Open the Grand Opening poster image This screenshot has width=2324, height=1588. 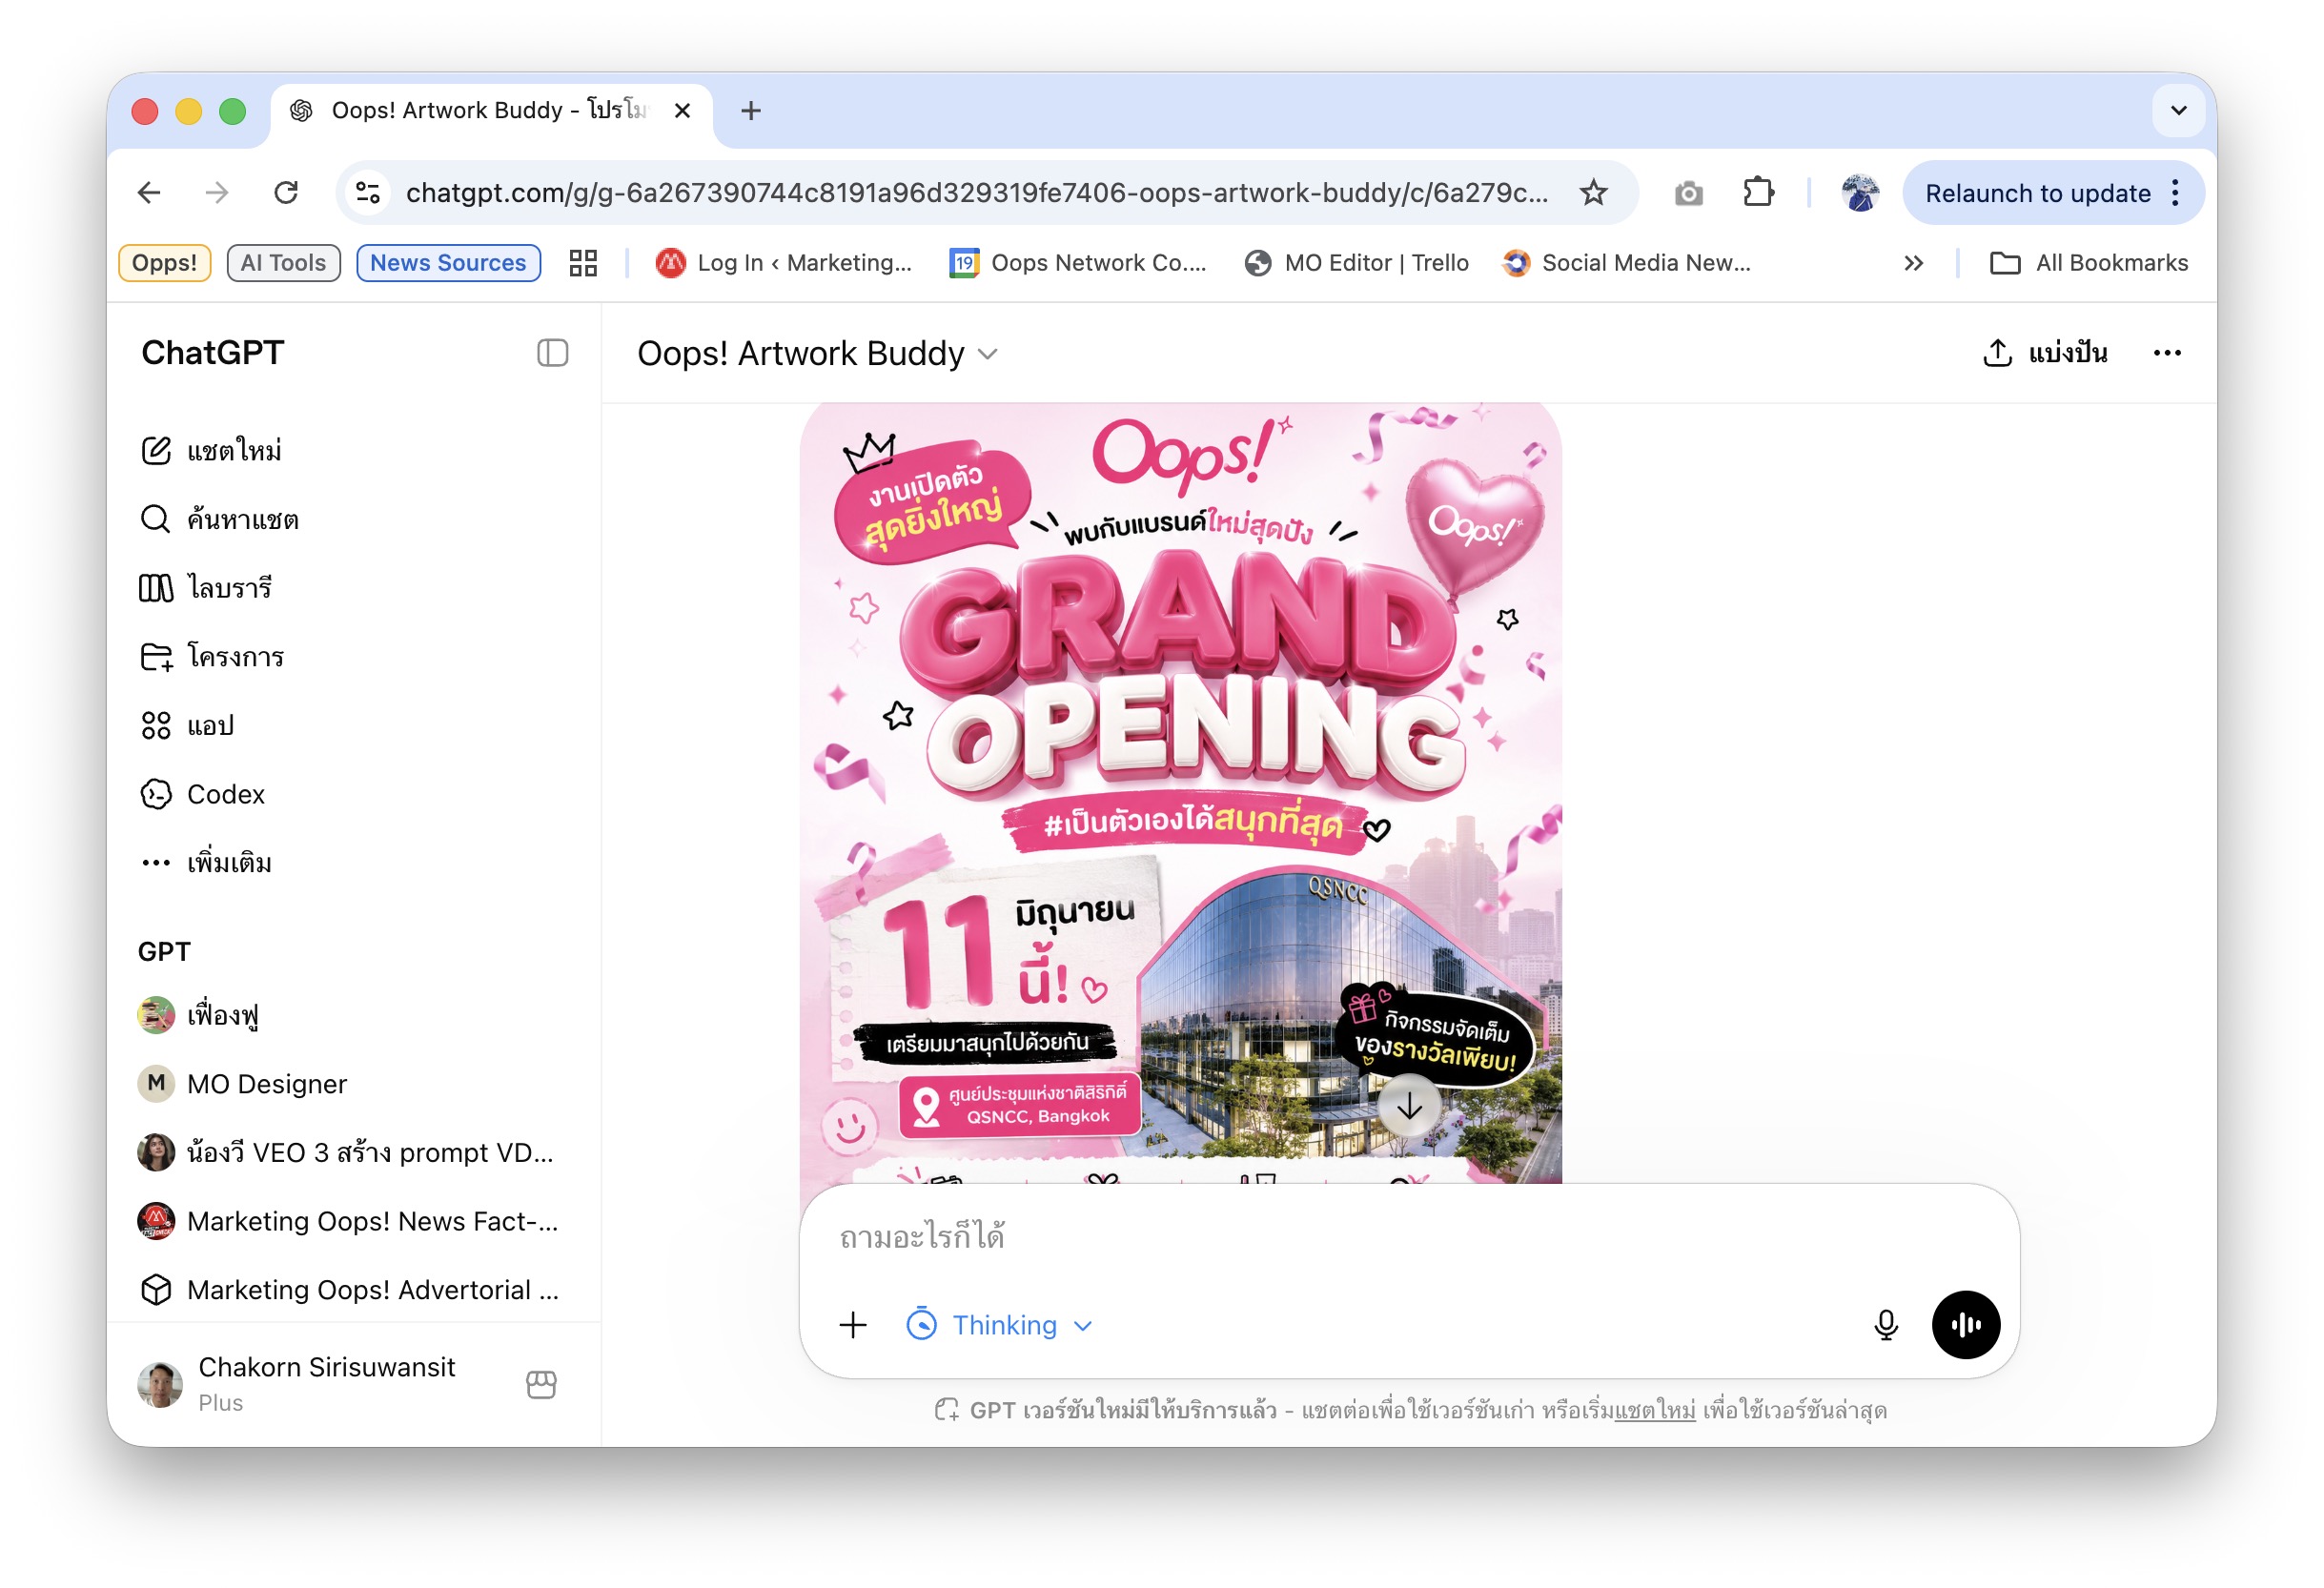pyautogui.click(x=1180, y=793)
